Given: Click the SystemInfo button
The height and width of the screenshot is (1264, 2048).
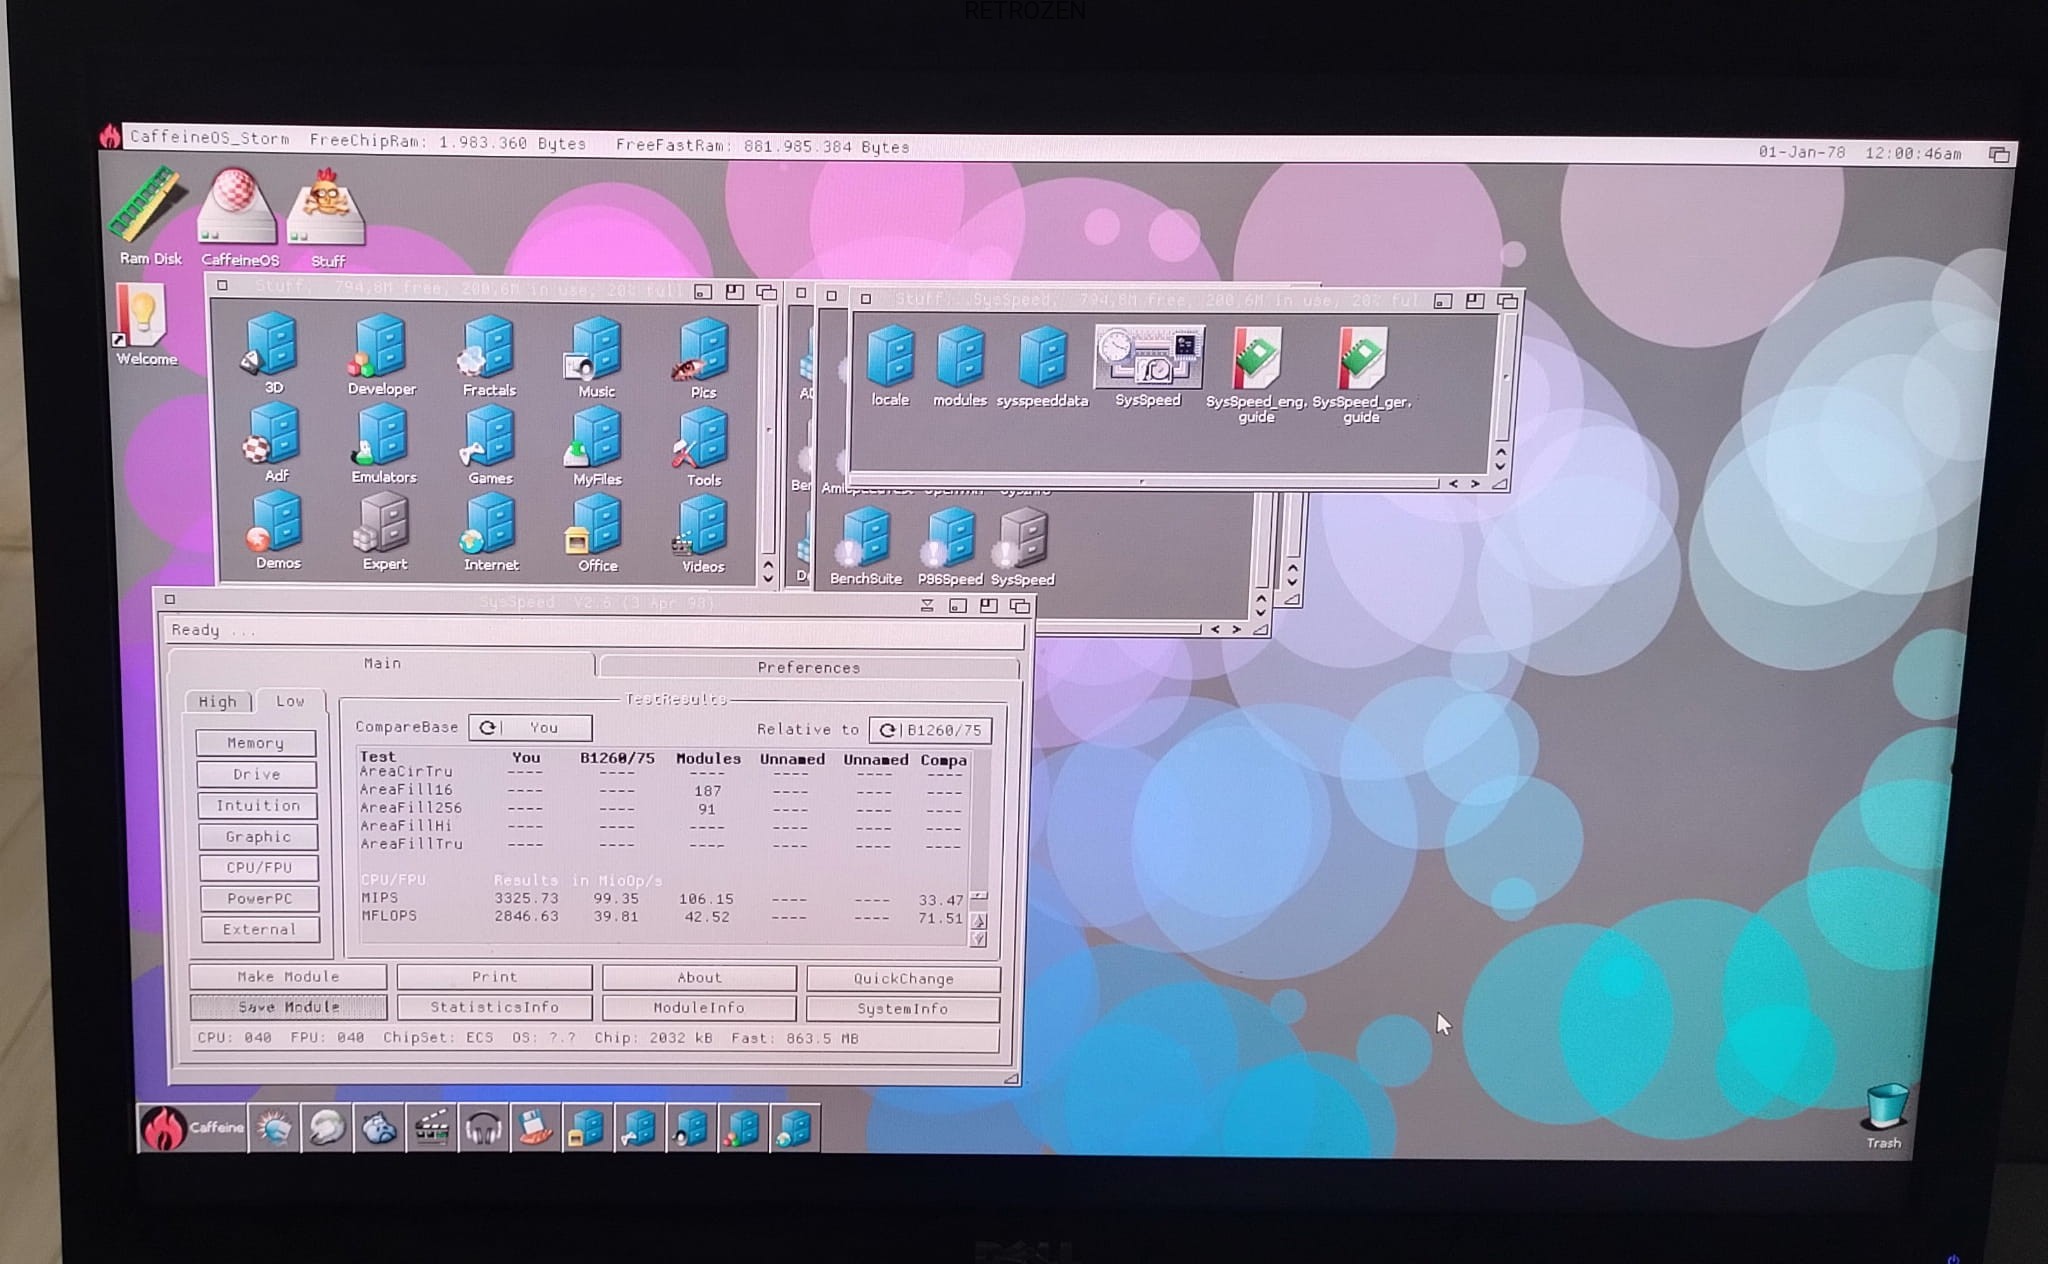Looking at the screenshot, I should [902, 1008].
